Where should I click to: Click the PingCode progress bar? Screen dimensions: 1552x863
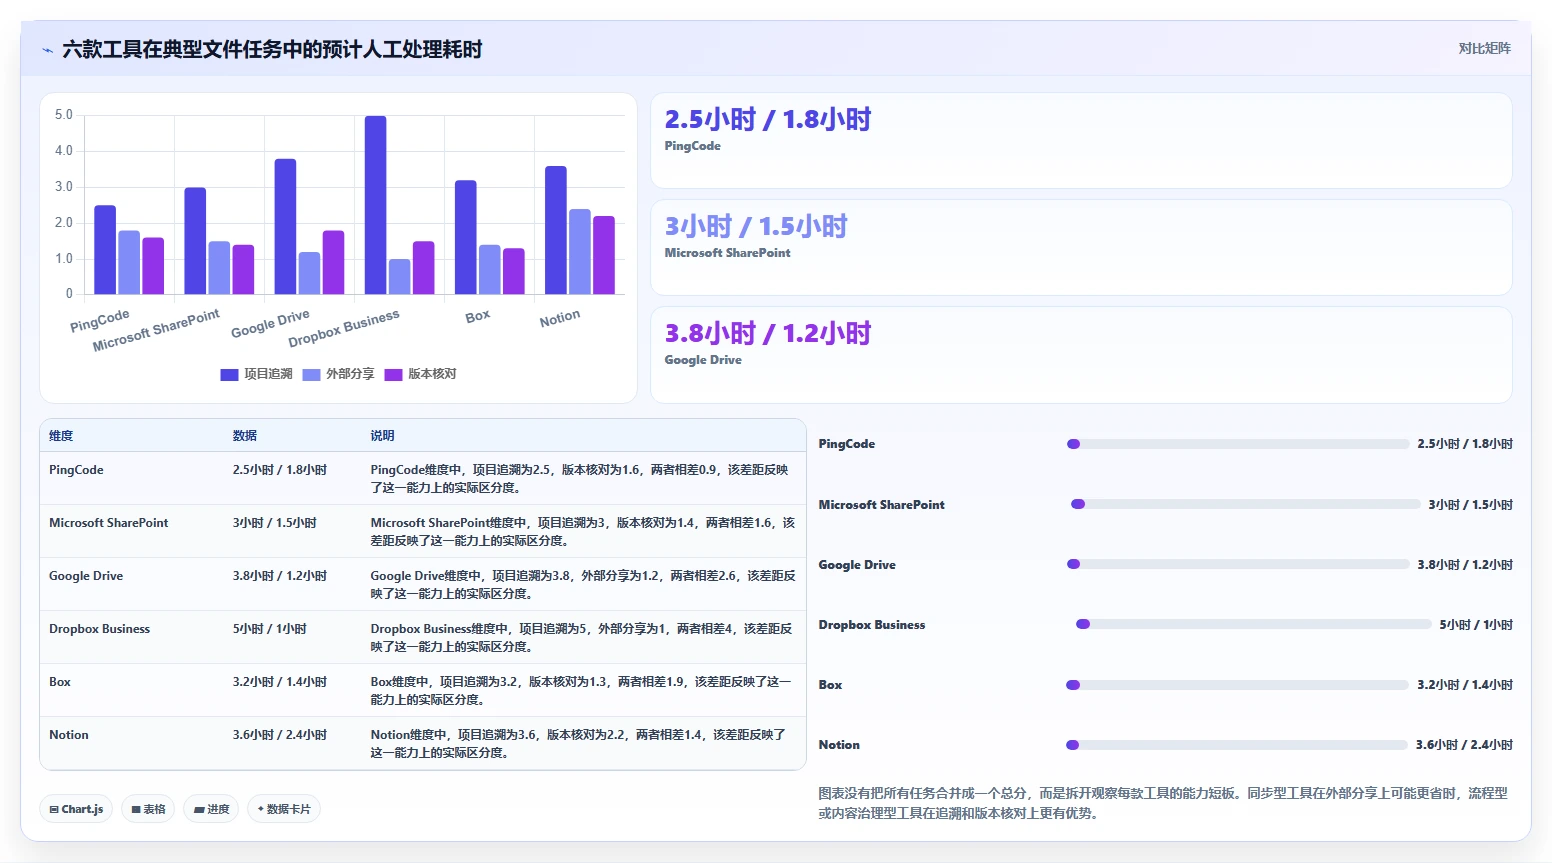[1238, 444]
